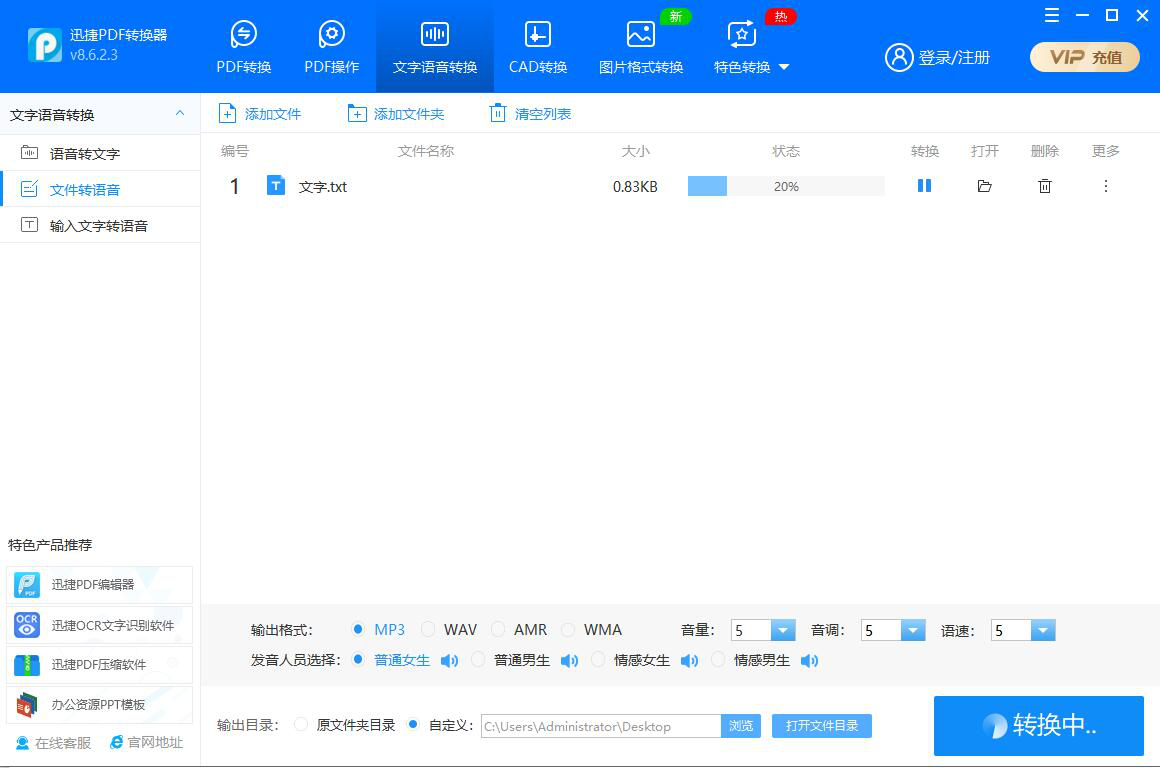Open the CAD转换 tab
Image resolution: width=1160 pixels, height=768 pixels.
(x=538, y=47)
